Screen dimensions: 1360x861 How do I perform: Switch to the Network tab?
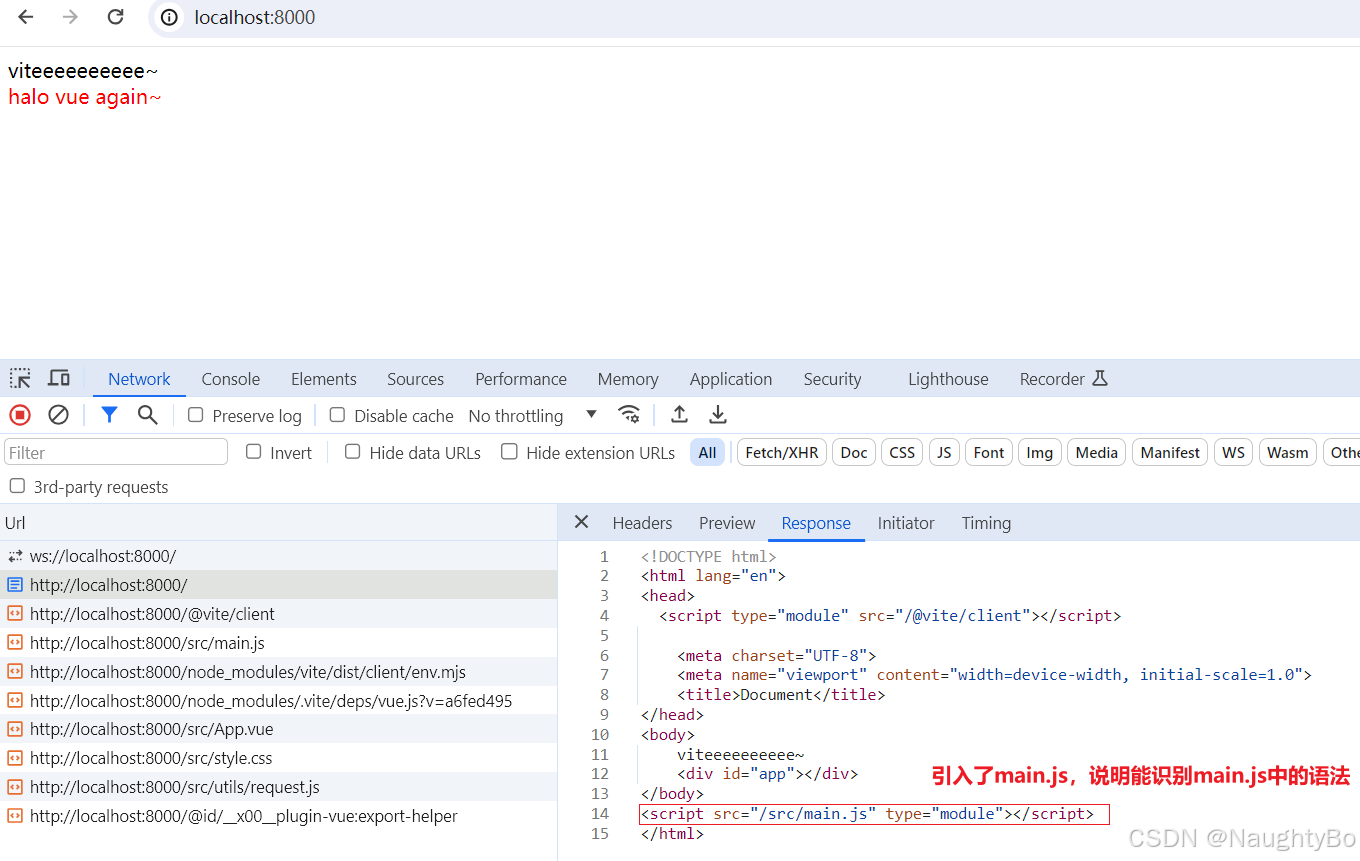click(x=139, y=379)
